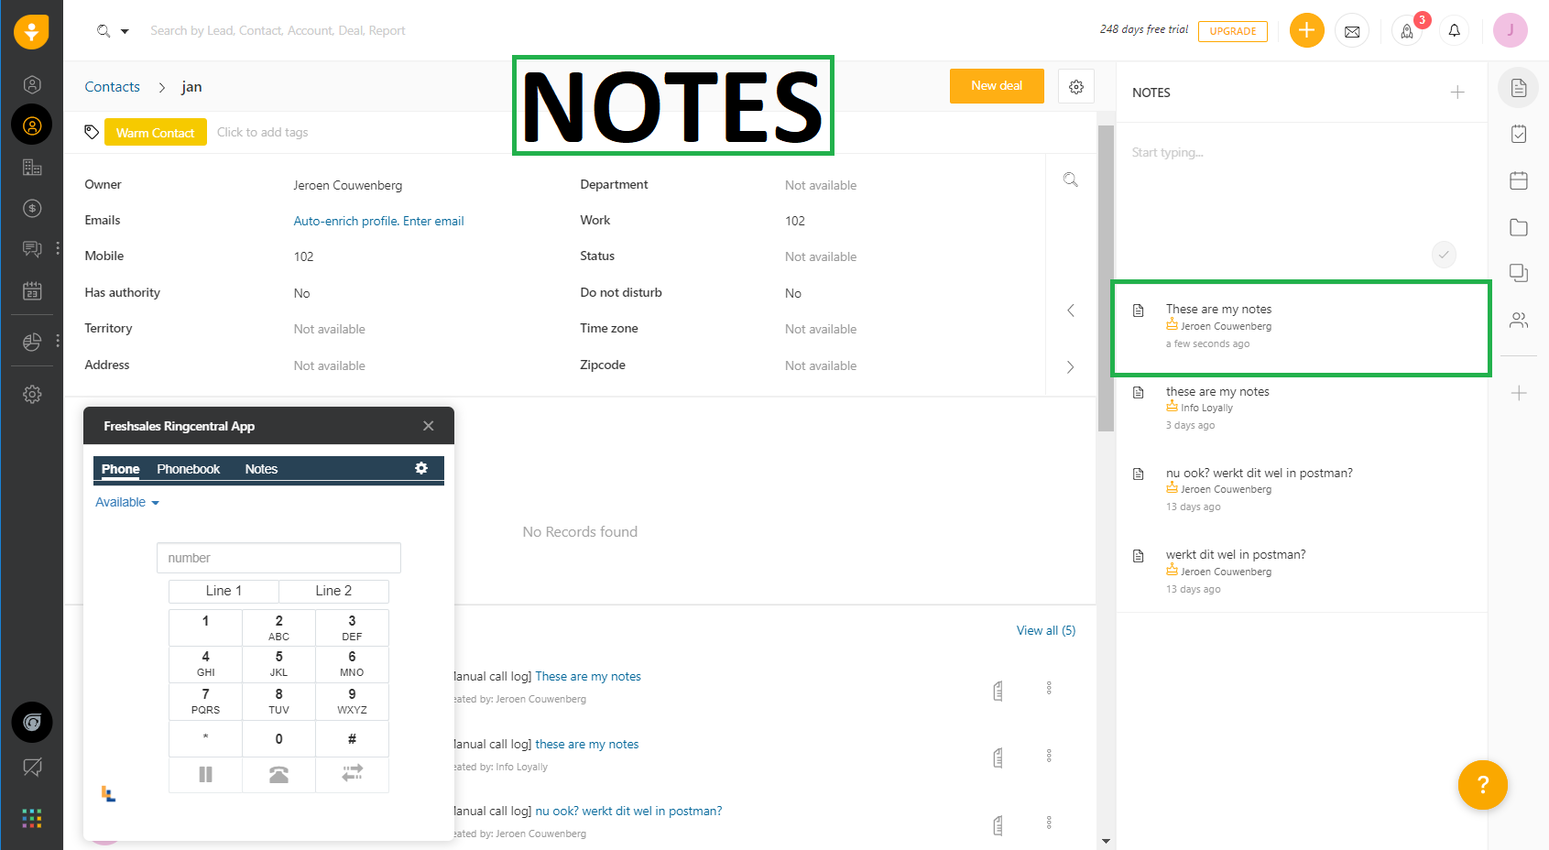Open the dialer settings gear in Ringcentral app
1549x850 pixels.
click(x=421, y=468)
